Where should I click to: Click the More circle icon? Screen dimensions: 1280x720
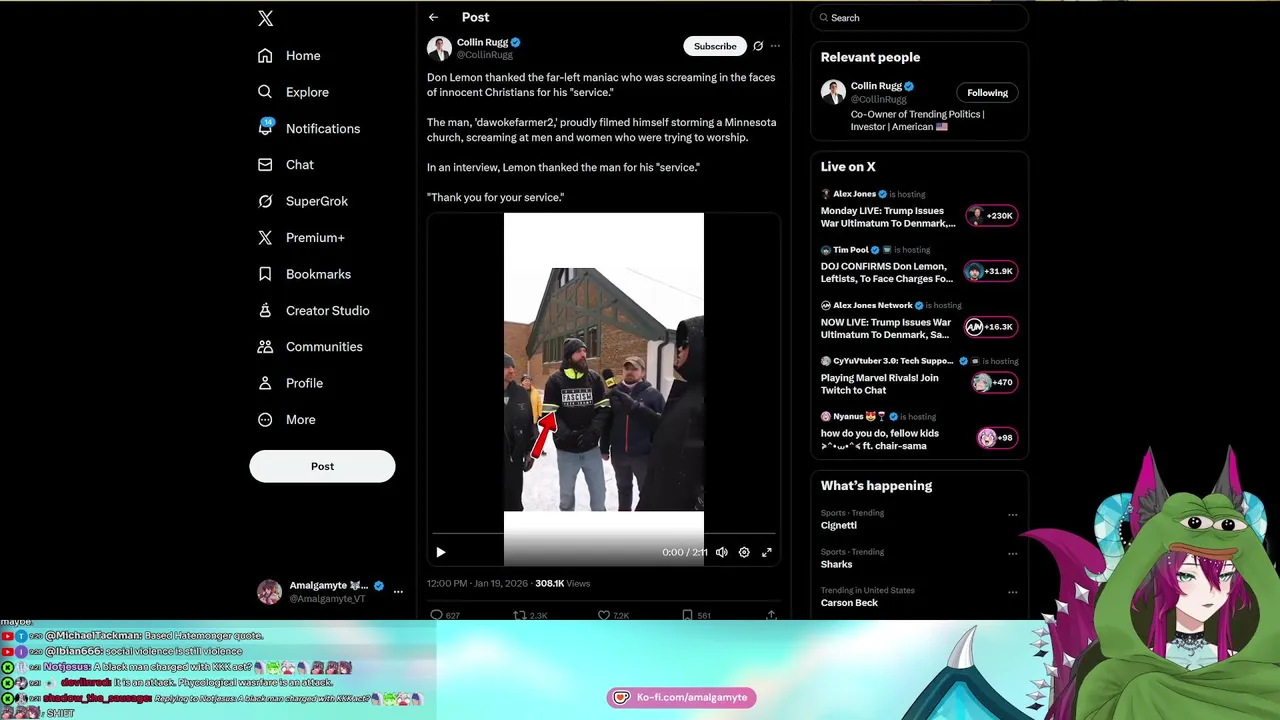tap(265, 420)
